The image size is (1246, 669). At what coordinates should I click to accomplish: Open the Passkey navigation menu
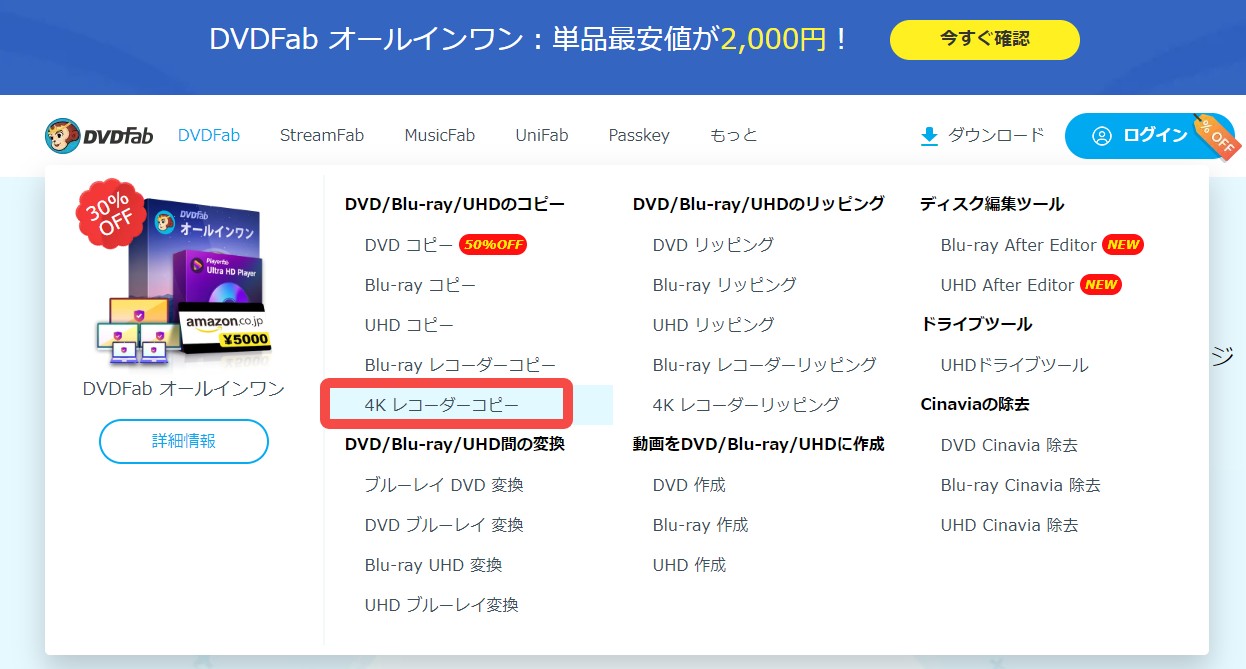(639, 135)
